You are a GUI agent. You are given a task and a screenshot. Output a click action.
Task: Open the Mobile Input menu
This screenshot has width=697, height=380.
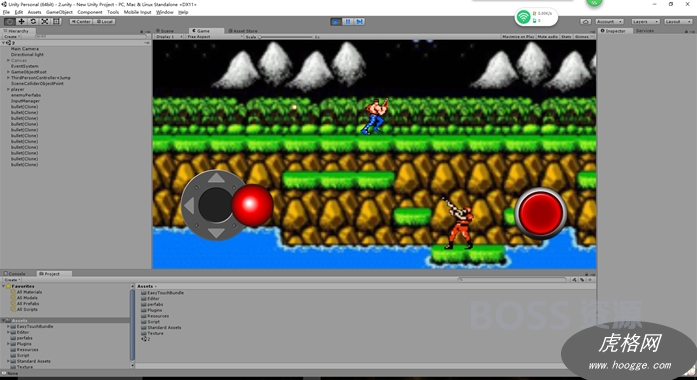[137, 12]
